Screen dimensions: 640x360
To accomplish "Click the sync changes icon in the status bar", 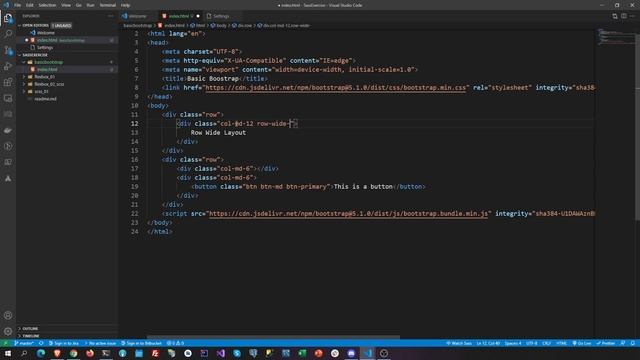I will click(41, 343).
